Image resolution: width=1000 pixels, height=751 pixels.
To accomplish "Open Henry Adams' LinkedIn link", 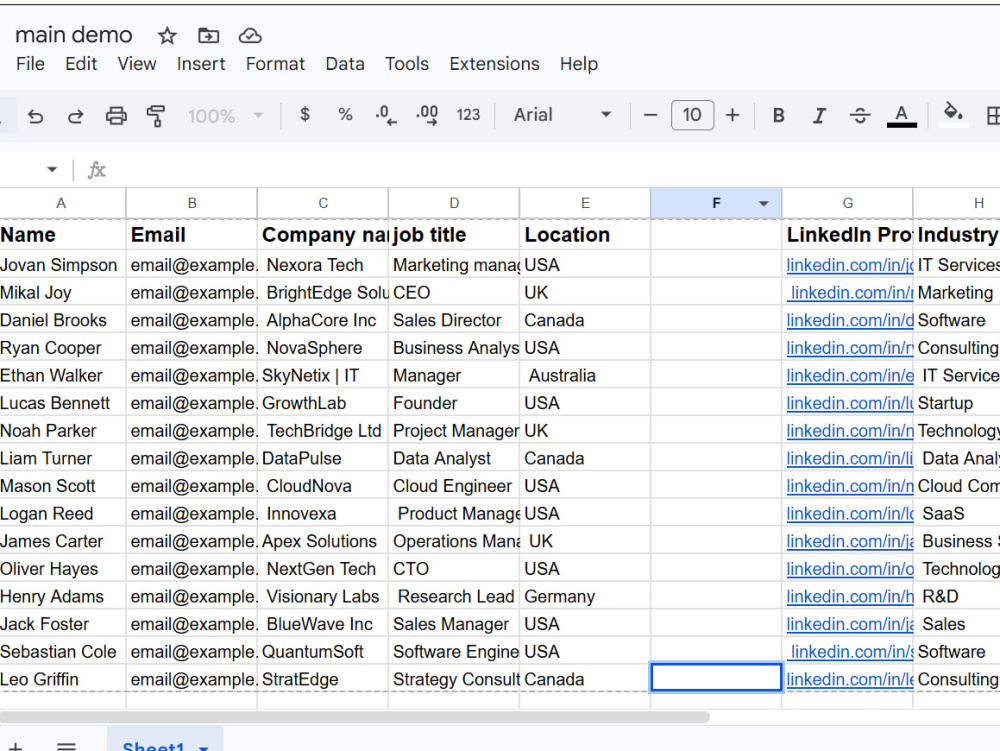I will click(849, 597).
